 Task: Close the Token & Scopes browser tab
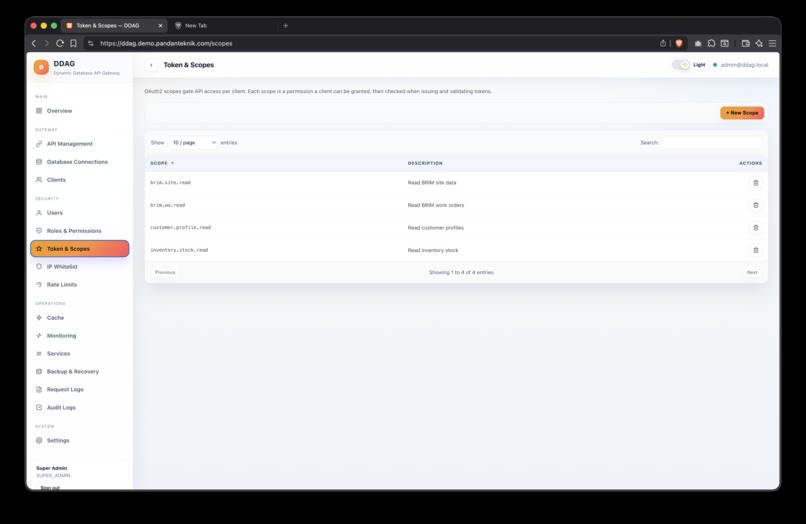(x=160, y=25)
